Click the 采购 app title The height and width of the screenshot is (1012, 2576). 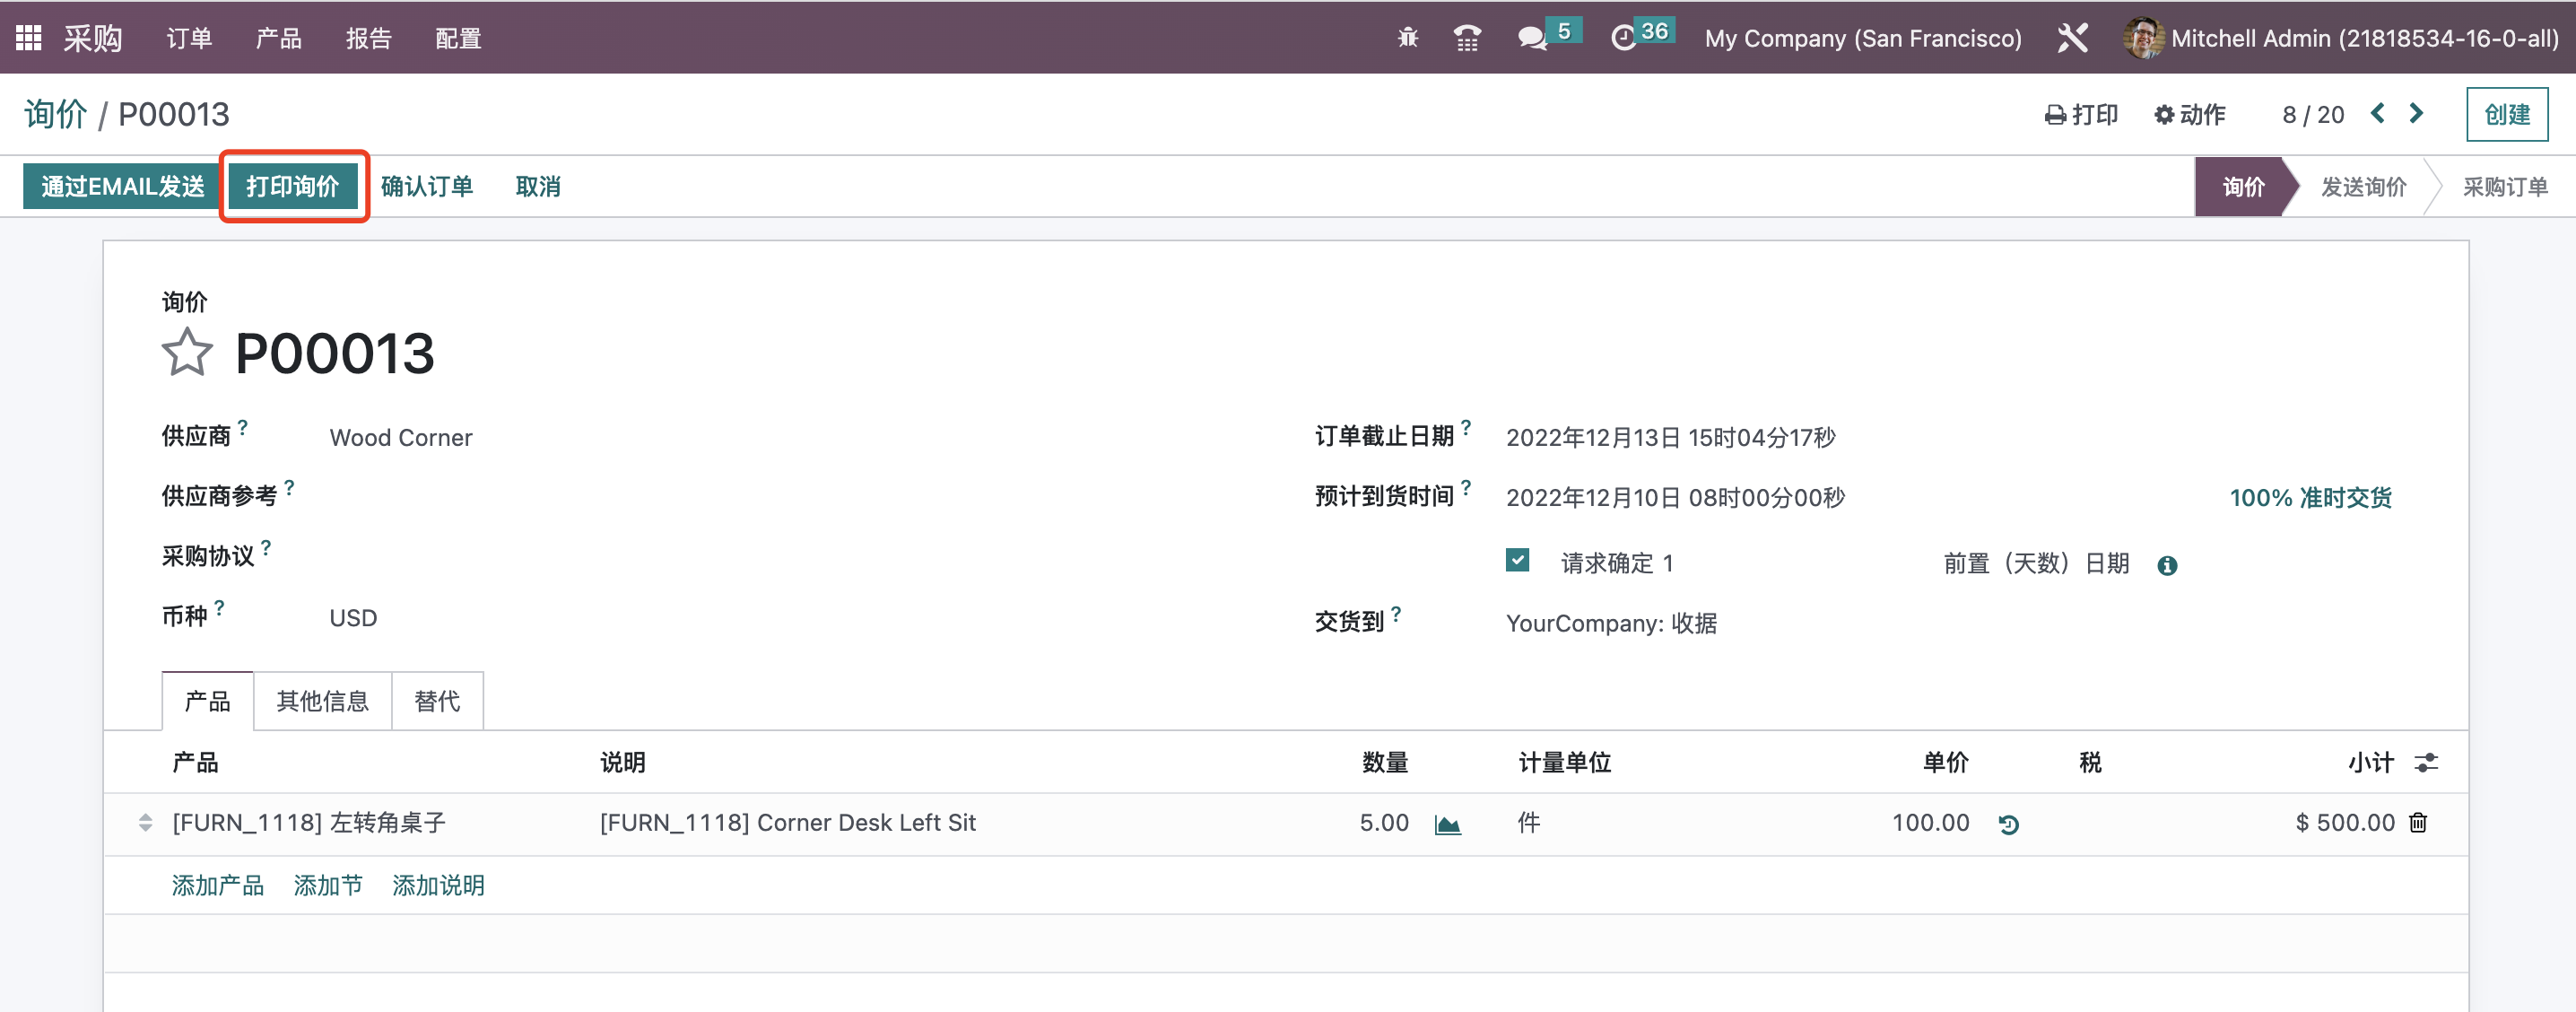93,38
